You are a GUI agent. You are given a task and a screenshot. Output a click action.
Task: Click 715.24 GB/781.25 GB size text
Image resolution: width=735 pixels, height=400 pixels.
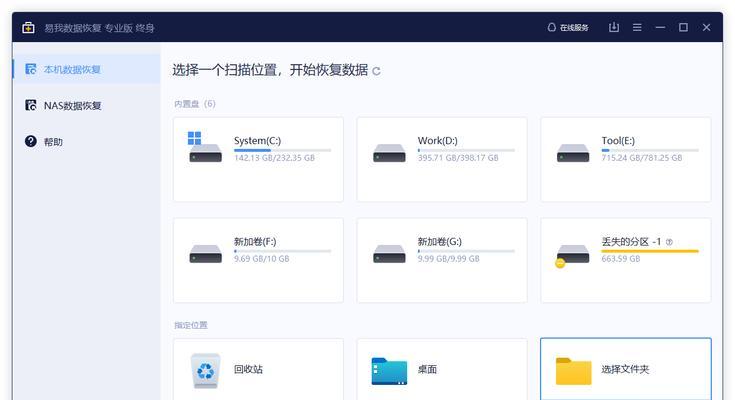(642, 158)
